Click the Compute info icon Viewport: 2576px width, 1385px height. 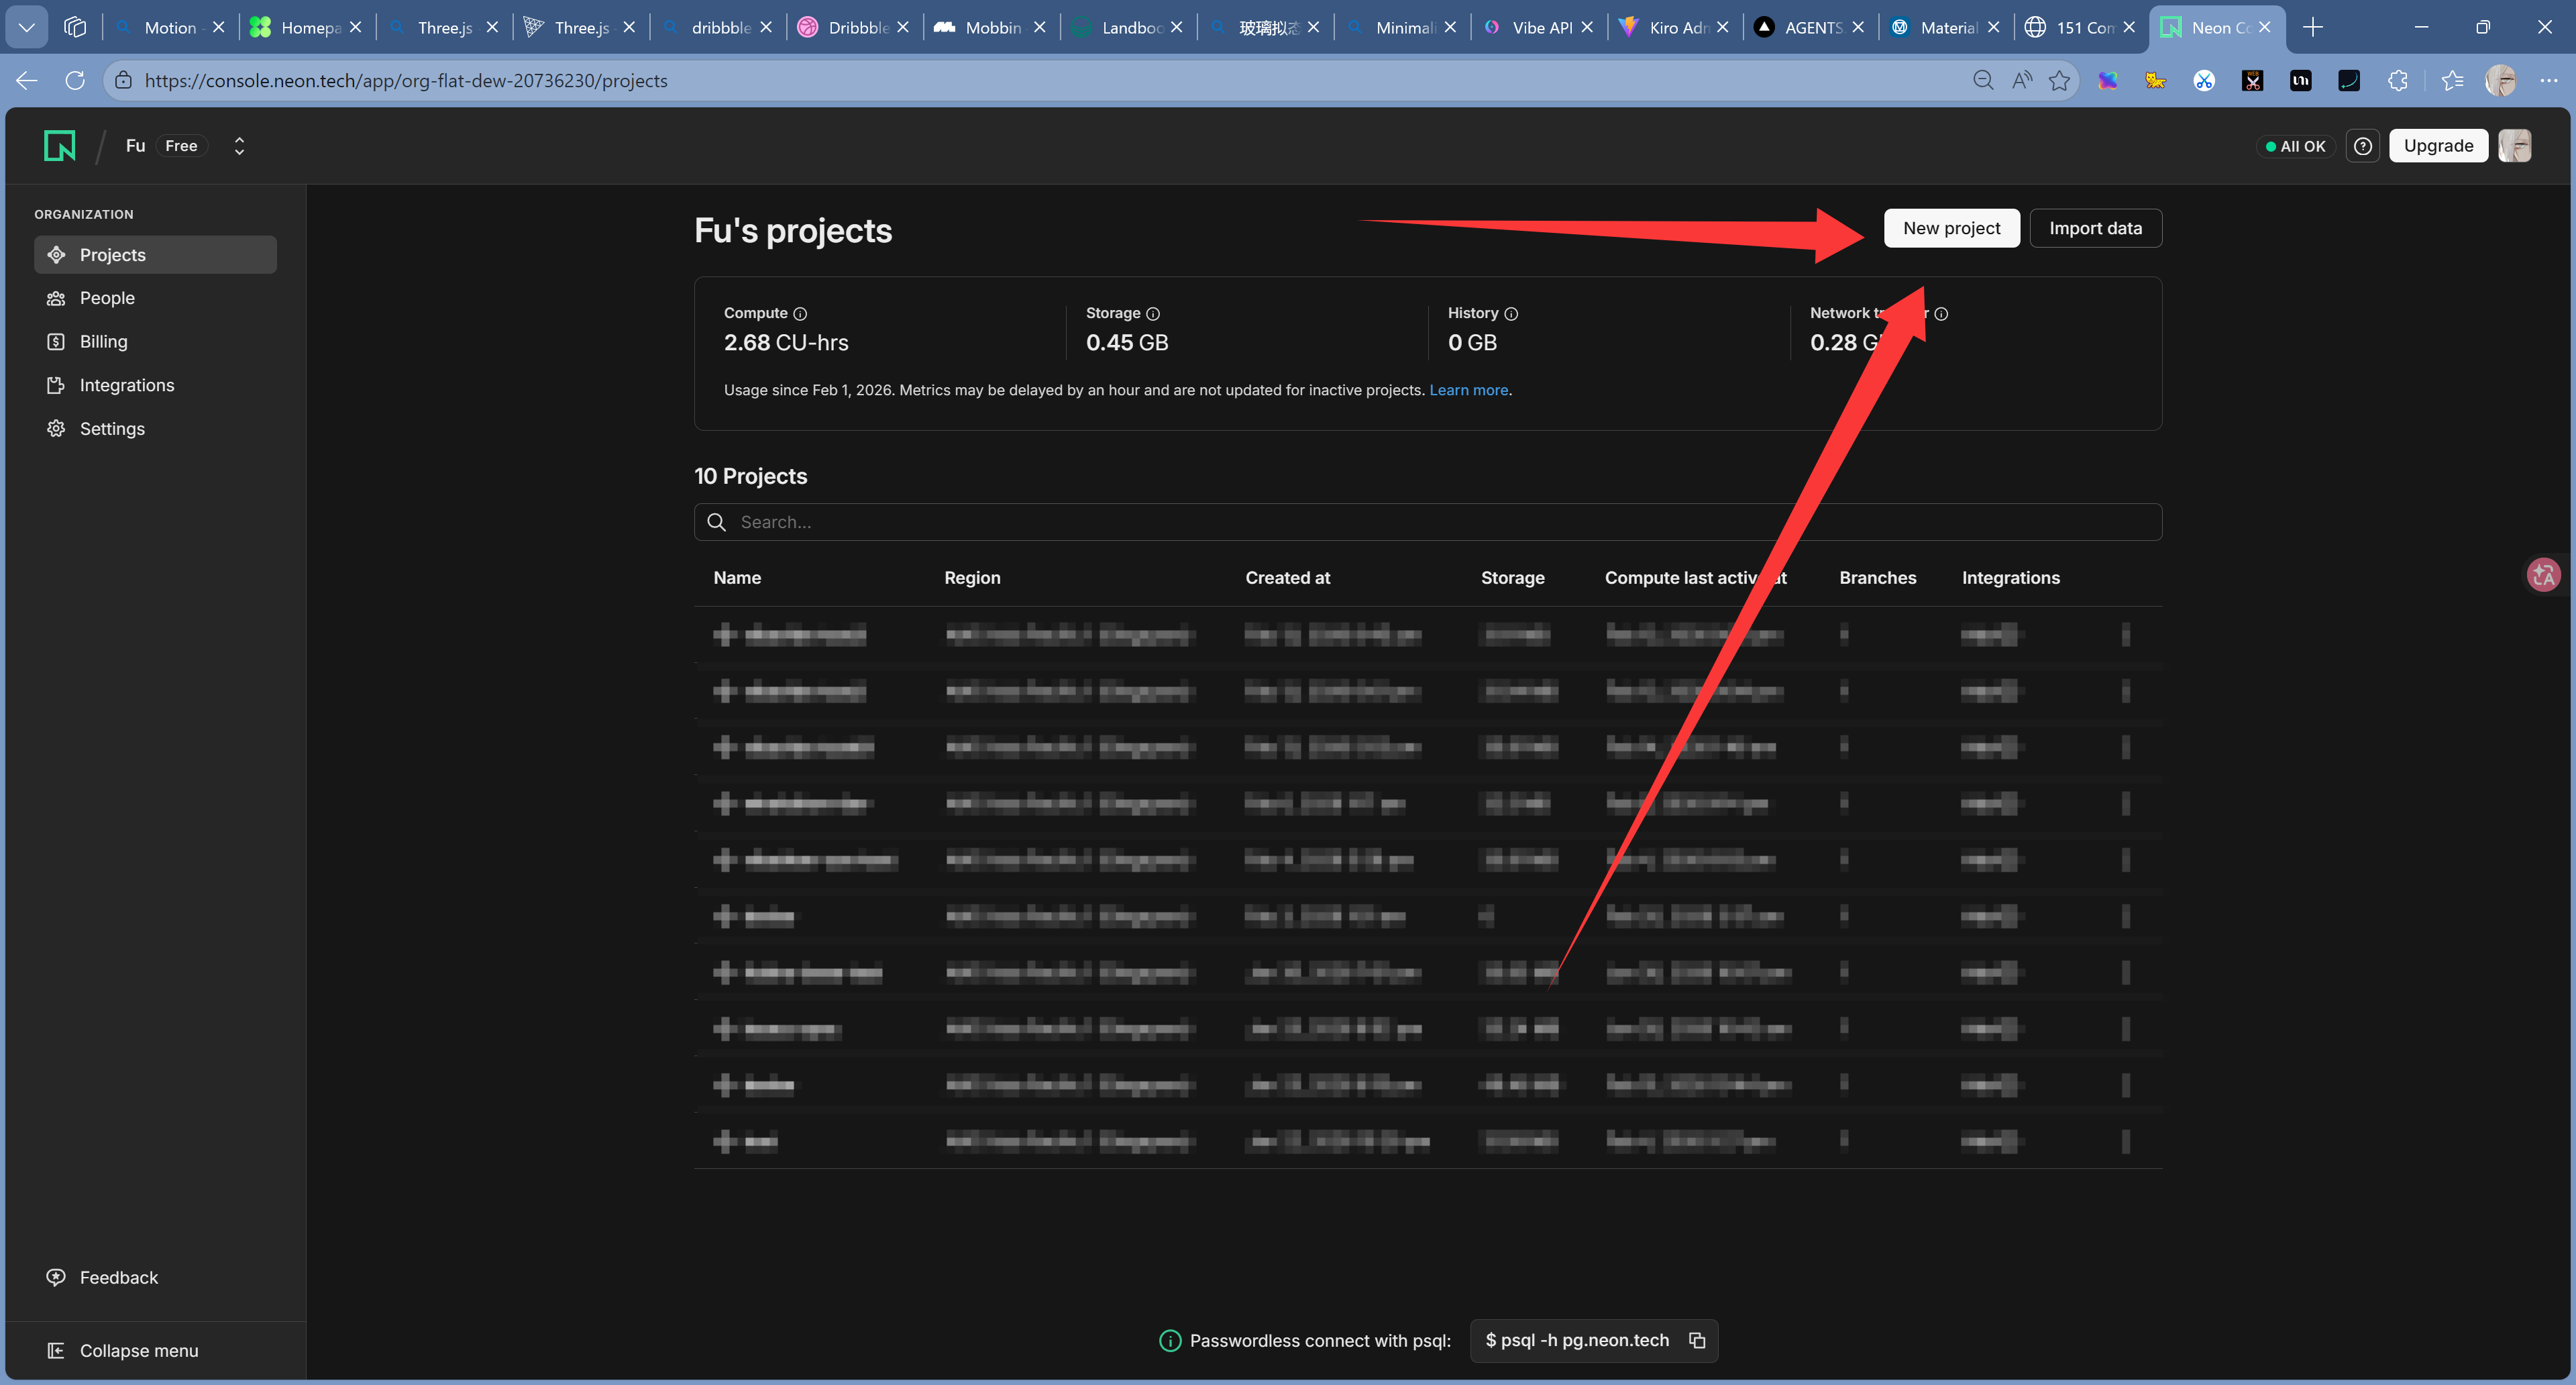[x=800, y=314]
